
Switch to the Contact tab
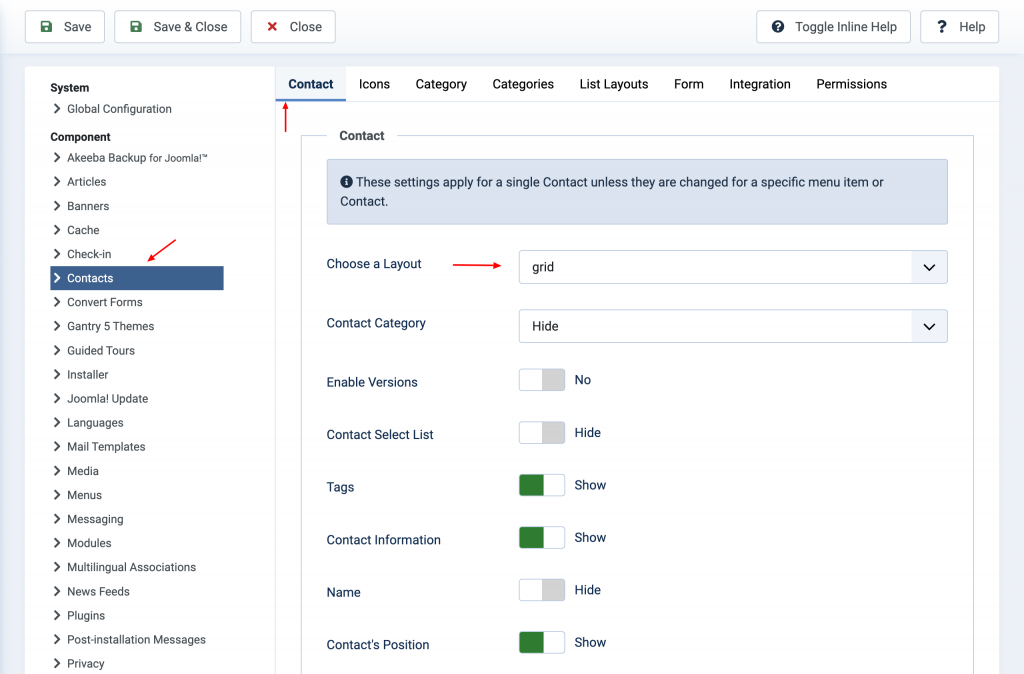pyautogui.click(x=311, y=84)
